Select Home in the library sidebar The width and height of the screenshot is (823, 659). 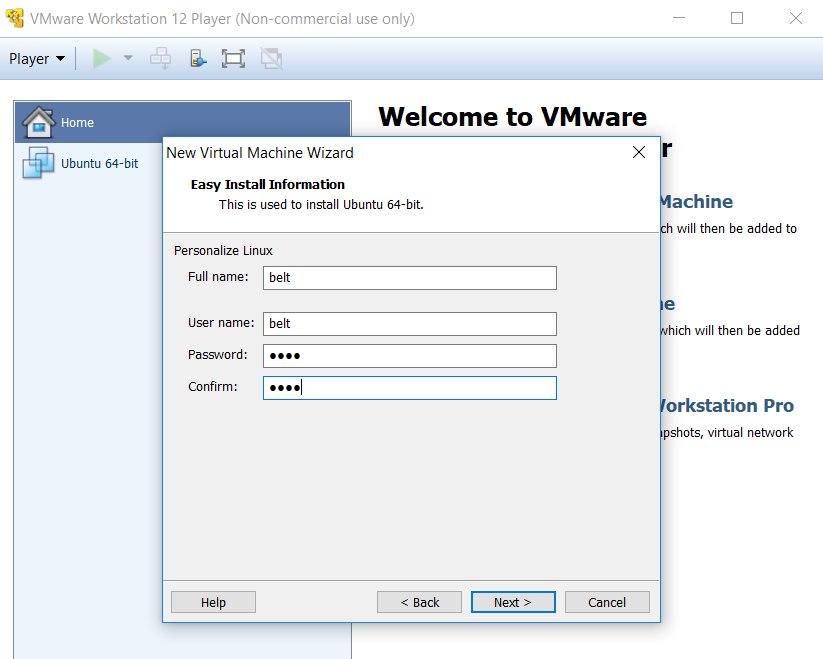point(183,122)
